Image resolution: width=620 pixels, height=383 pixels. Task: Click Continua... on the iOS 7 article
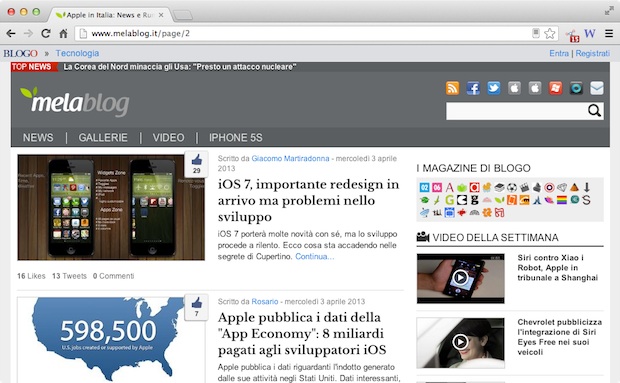click(x=315, y=257)
